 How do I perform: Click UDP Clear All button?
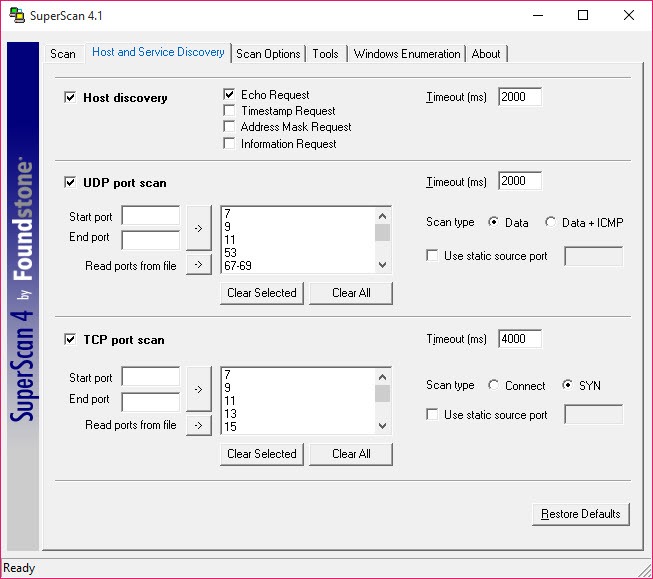pos(351,293)
